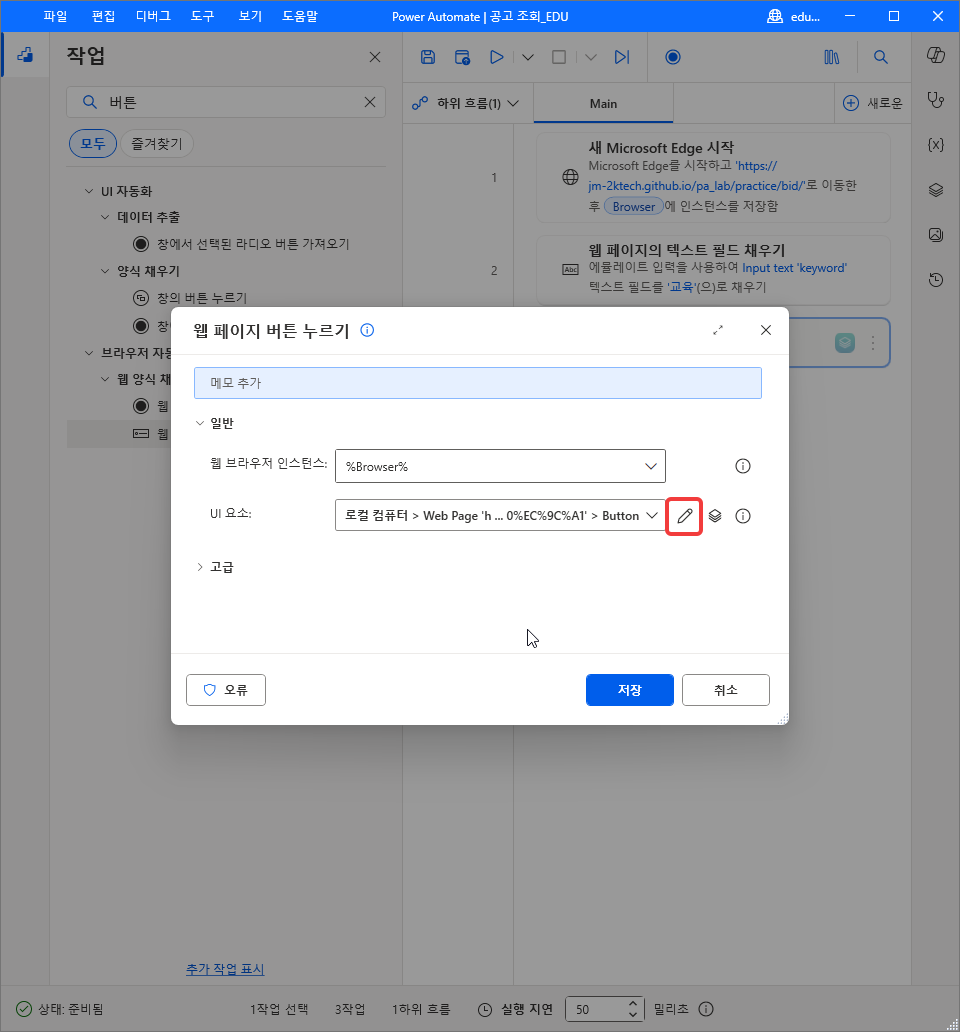Image resolution: width=960 pixels, height=1032 pixels.
Task: Focus the 버튼 actions search box
Action: point(226,102)
